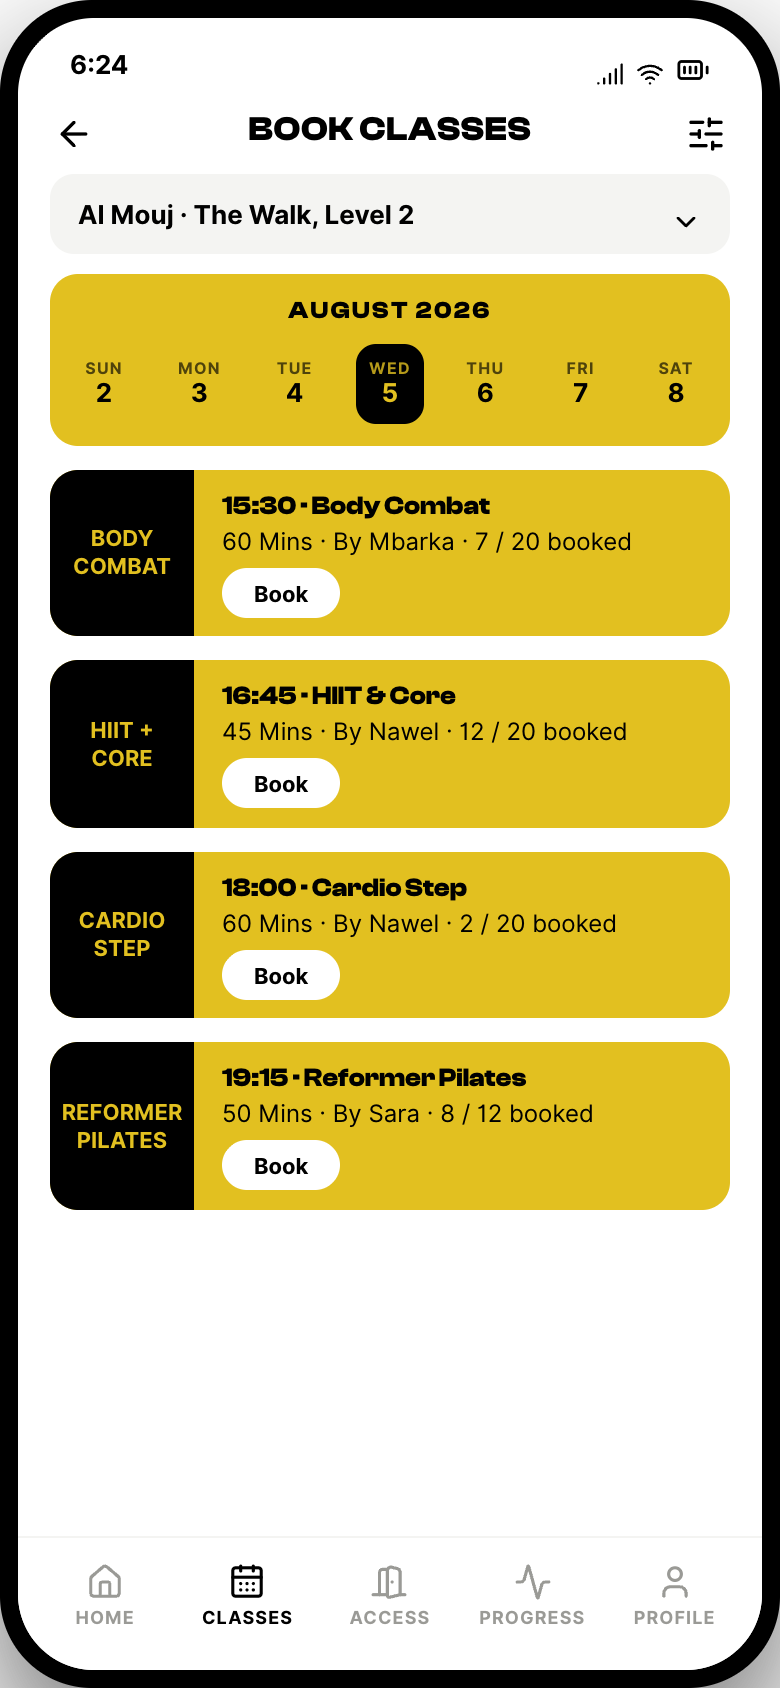Screen dimensions: 780x1688
Task: Open the black Reformer Pilates tile
Action: point(122,1126)
